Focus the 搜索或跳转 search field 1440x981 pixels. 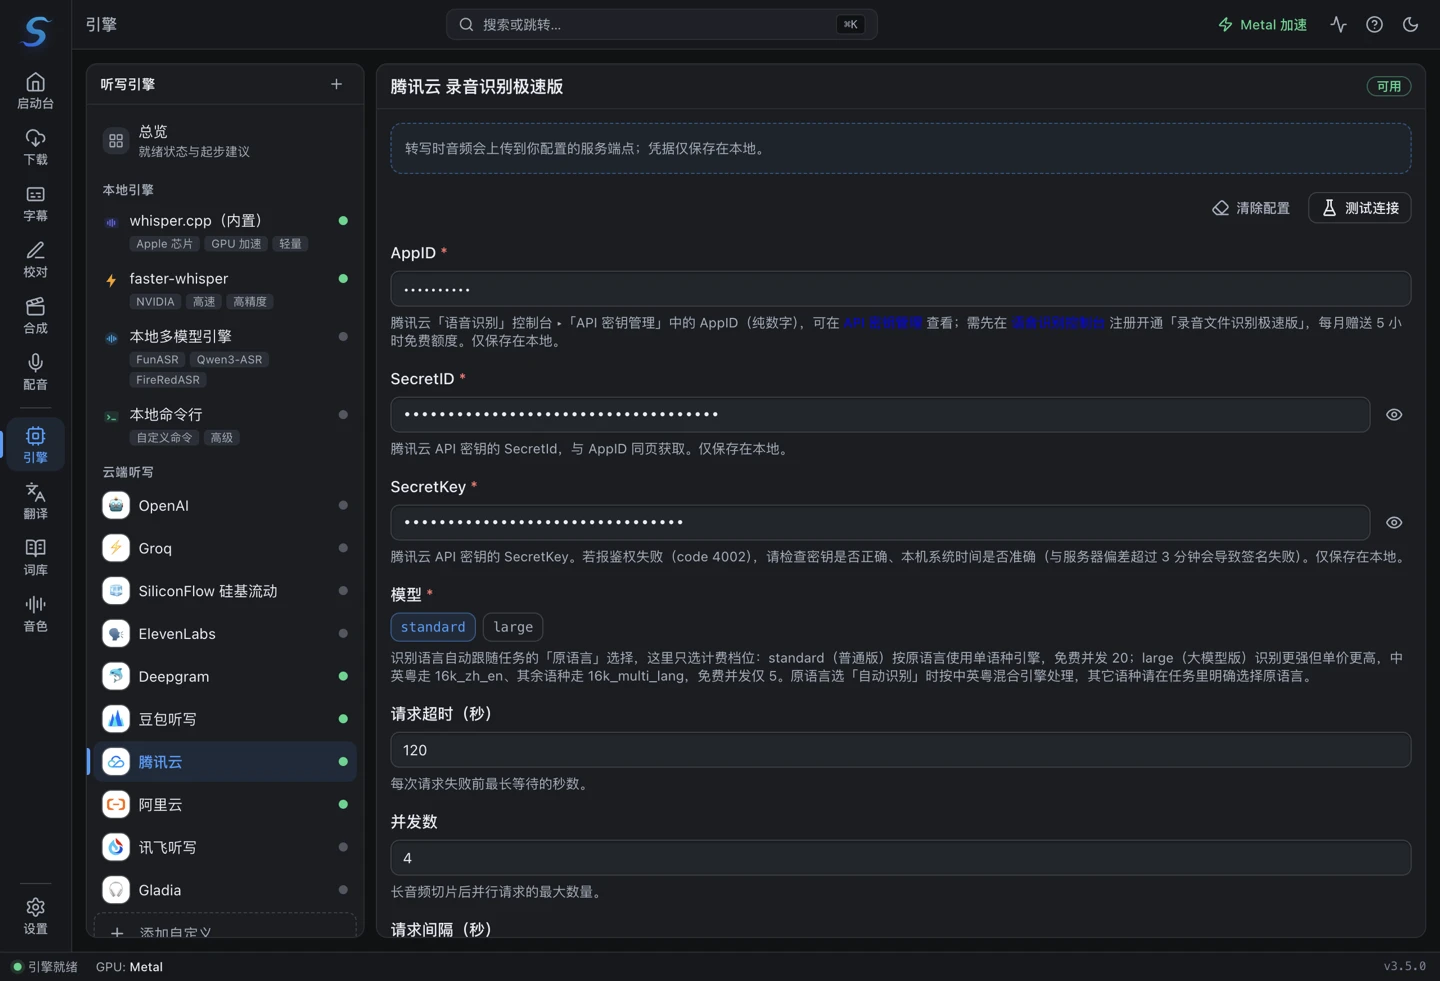point(661,25)
